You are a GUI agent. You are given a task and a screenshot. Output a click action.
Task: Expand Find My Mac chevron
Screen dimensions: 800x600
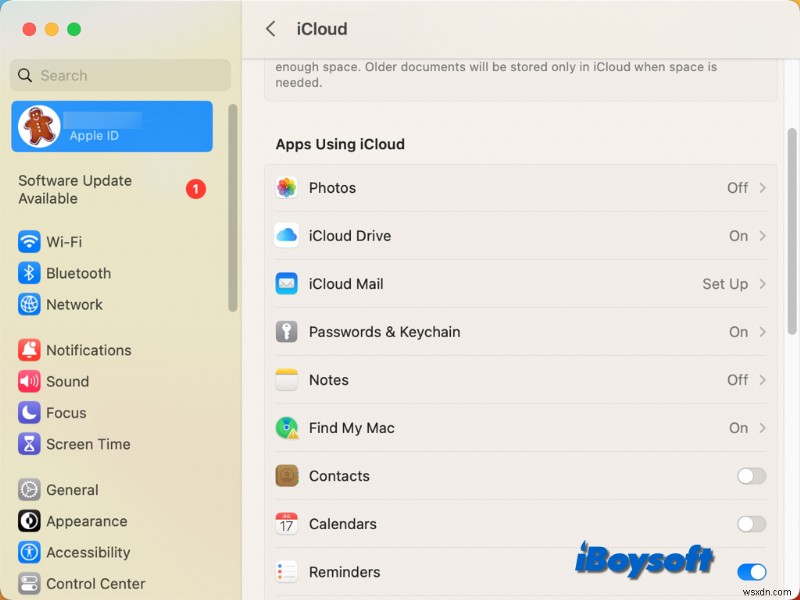pos(762,428)
